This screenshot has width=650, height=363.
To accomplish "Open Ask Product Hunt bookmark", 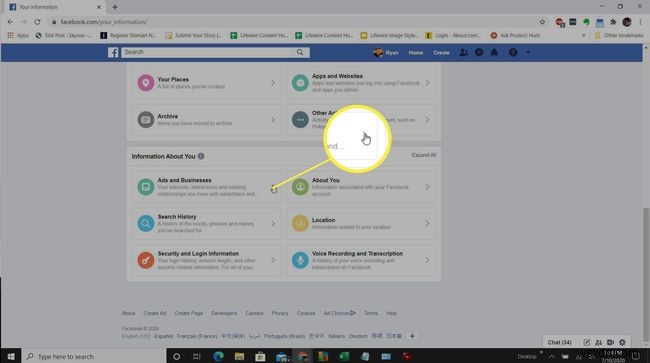I will 515,36.
